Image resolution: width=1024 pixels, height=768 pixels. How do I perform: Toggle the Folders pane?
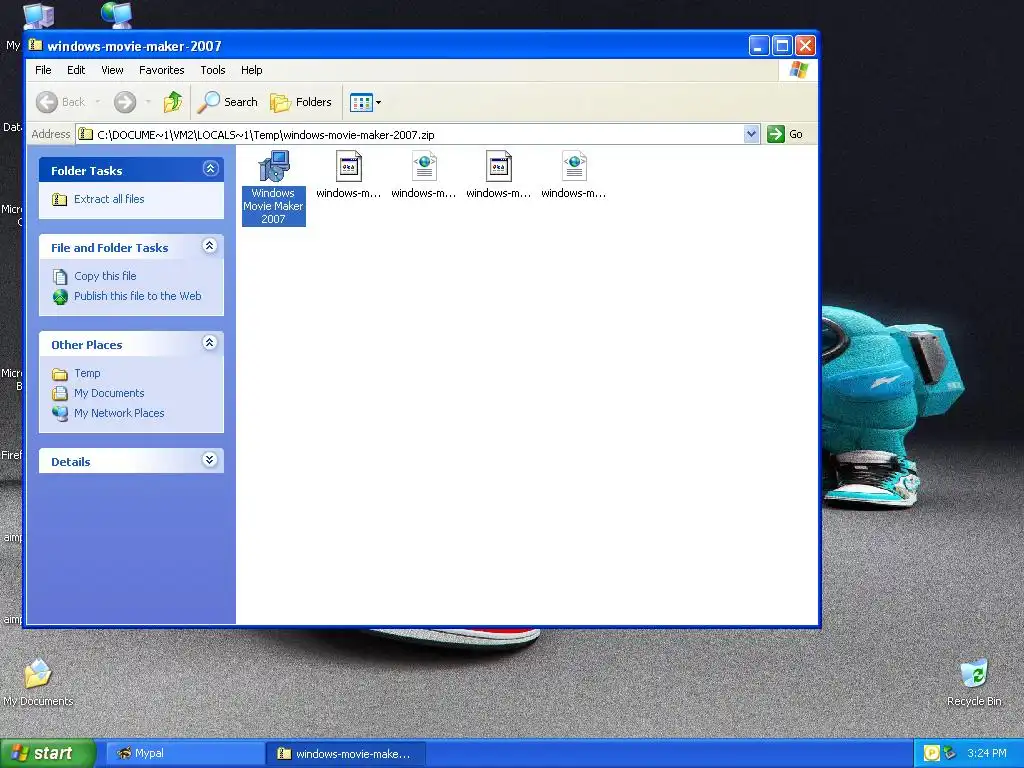click(x=301, y=102)
